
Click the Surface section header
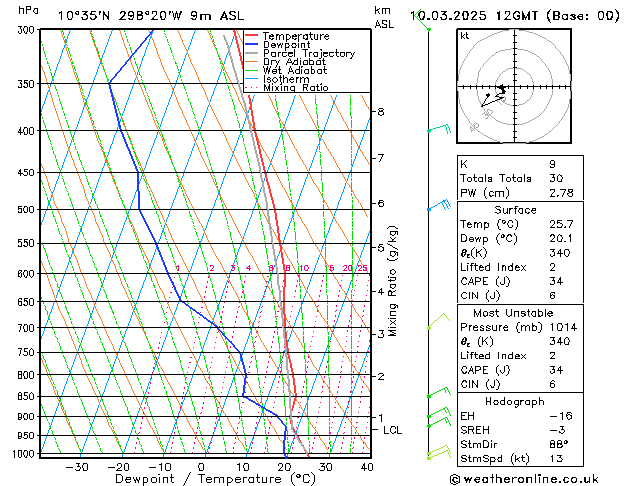[515, 210]
